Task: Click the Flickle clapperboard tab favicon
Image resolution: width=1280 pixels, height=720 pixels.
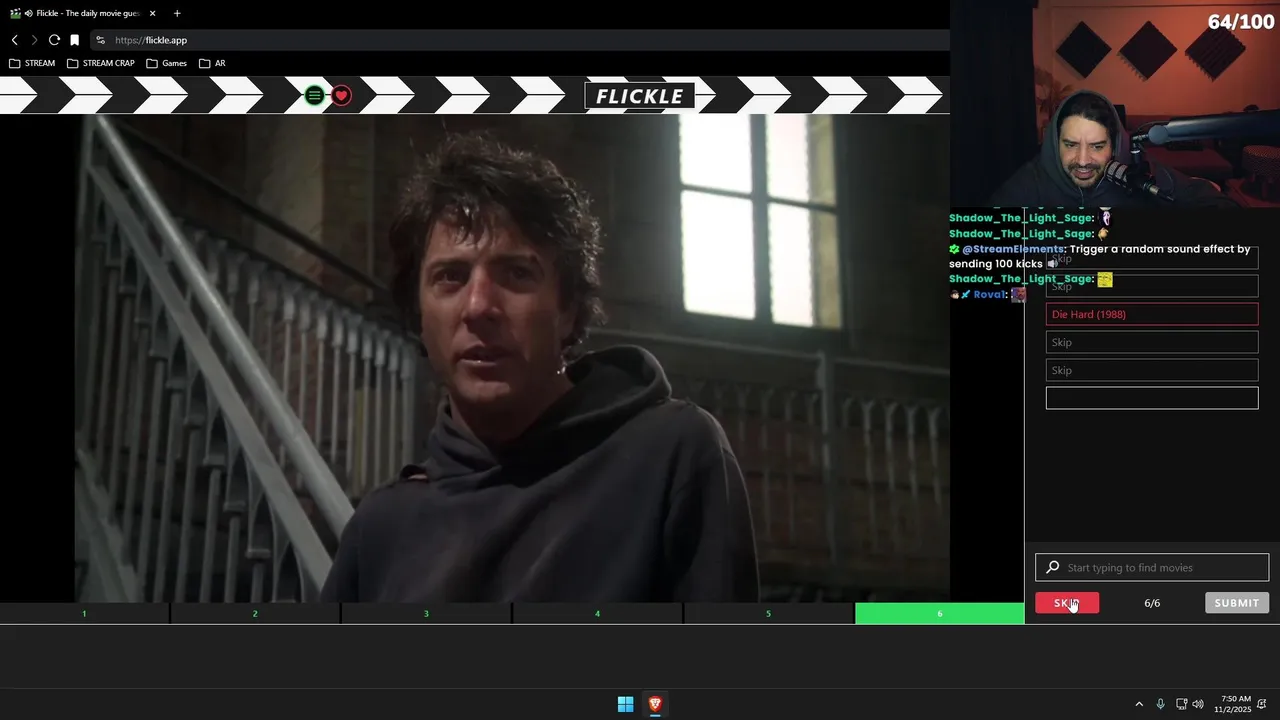Action: tap(15, 14)
